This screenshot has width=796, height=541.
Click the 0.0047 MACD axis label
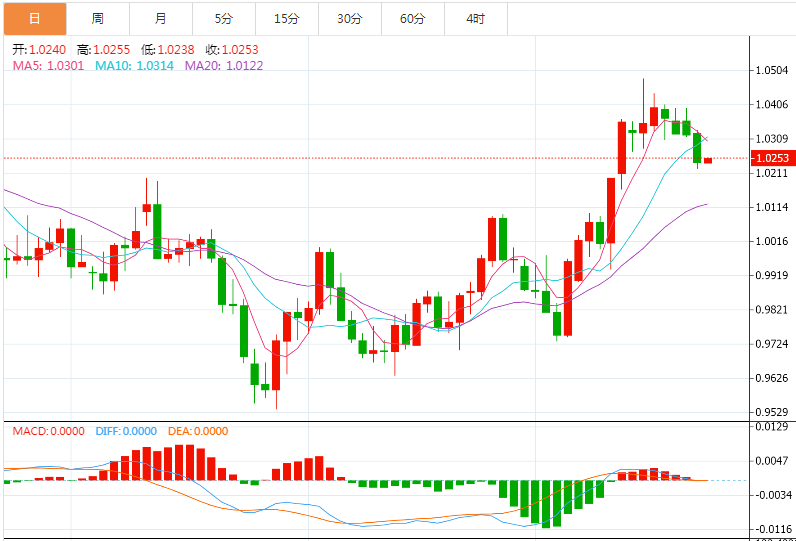tap(772, 461)
